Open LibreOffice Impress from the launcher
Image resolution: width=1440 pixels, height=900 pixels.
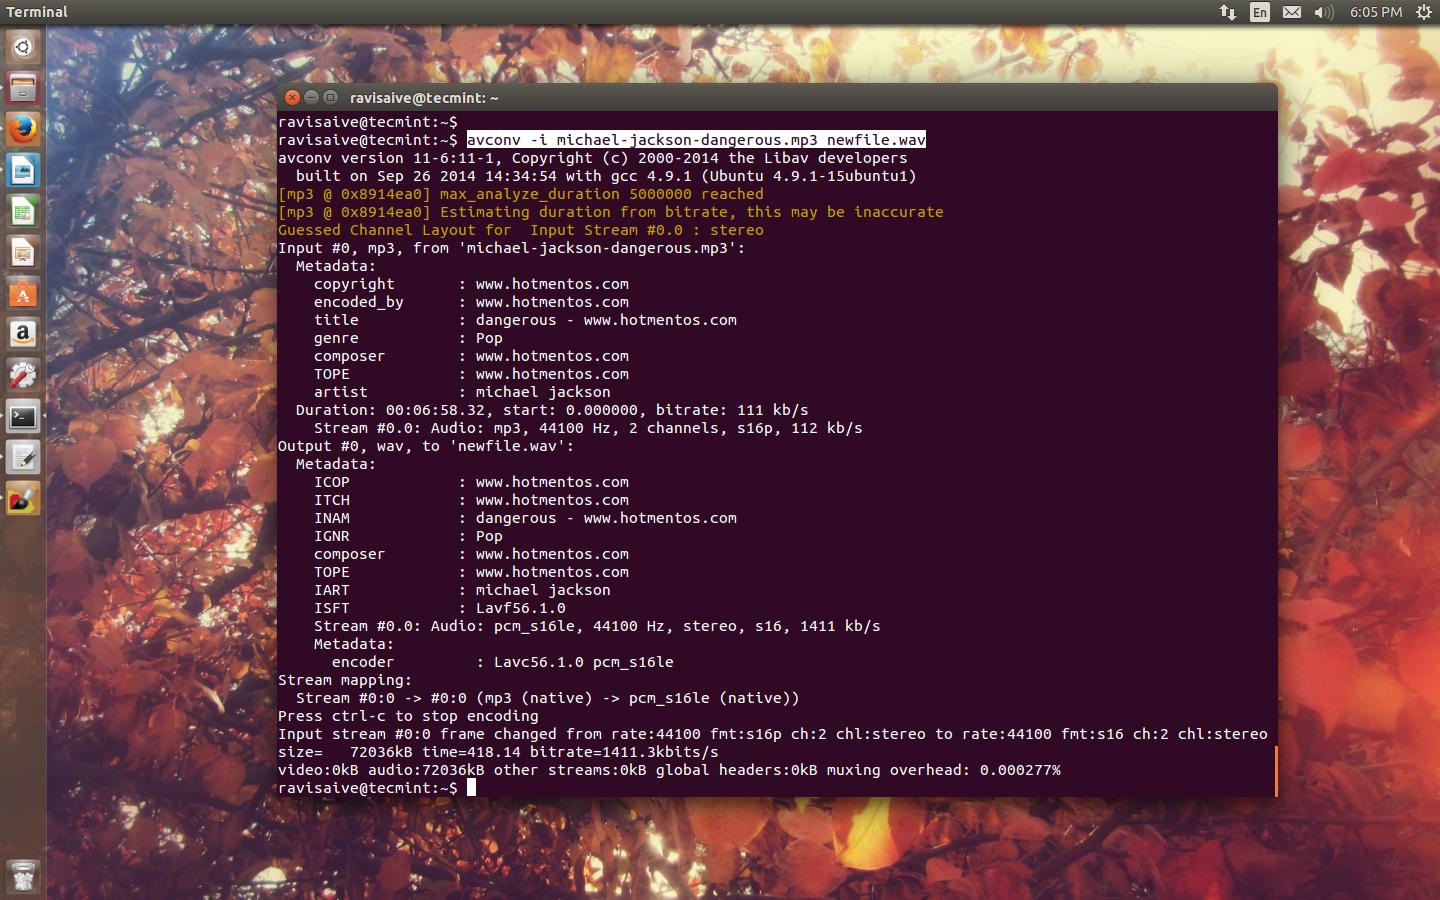[x=23, y=252]
